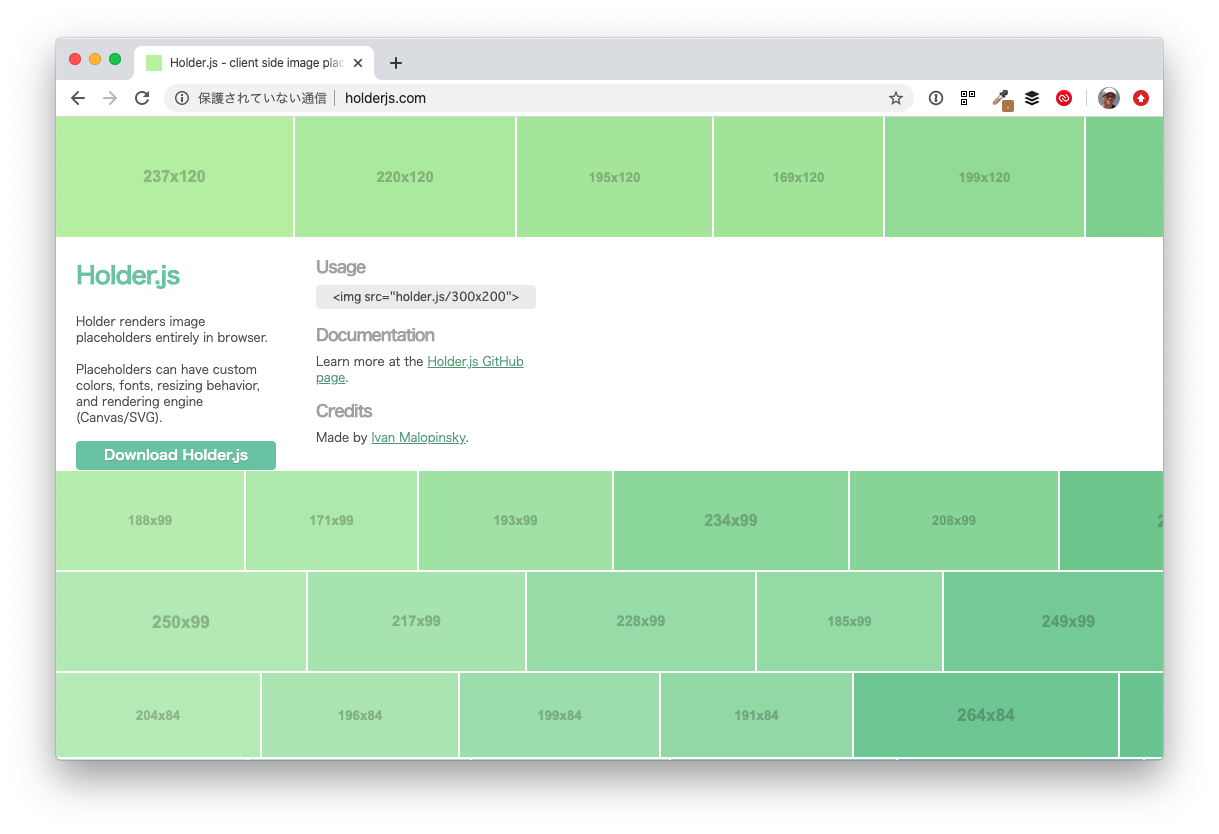Click the 196x84 placeholder image
Viewport: 1219px width, 834px height.
tap(360, 715)
